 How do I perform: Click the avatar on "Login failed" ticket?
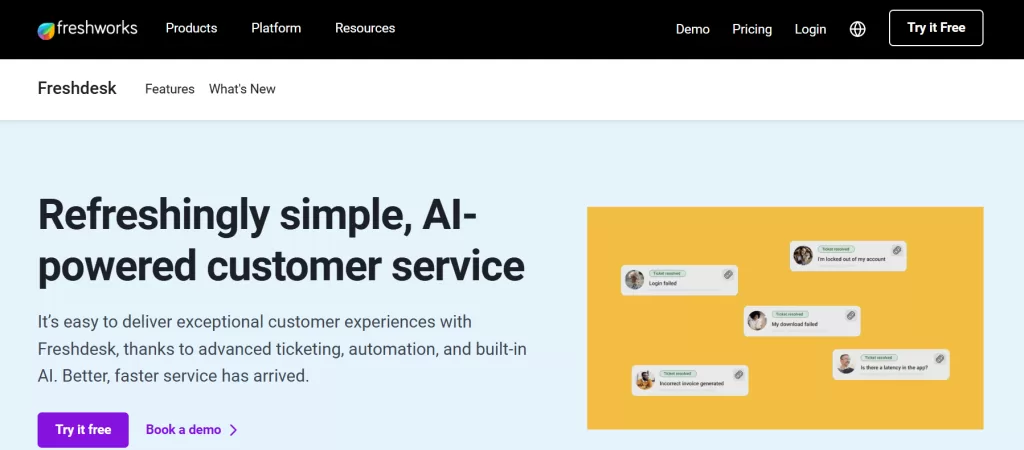click(x=634, y=279)
